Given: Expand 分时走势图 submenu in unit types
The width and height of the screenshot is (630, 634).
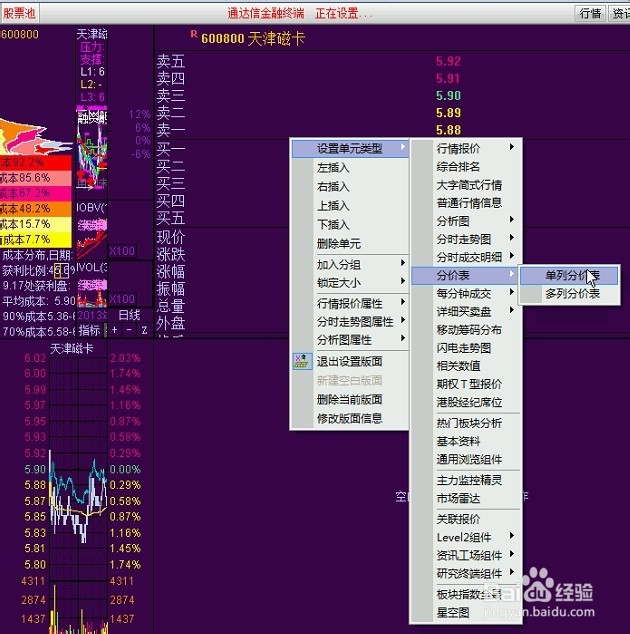Looking at the screenshot, I should [x=467, y=239].
